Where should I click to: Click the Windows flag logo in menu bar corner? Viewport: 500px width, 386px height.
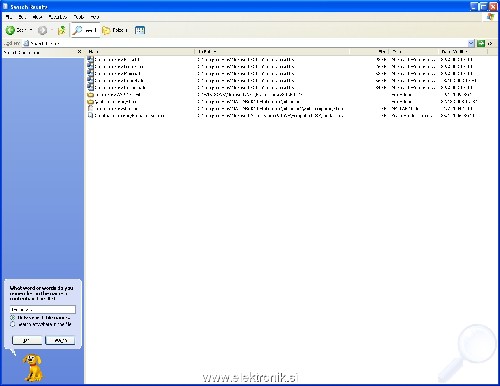490,17
